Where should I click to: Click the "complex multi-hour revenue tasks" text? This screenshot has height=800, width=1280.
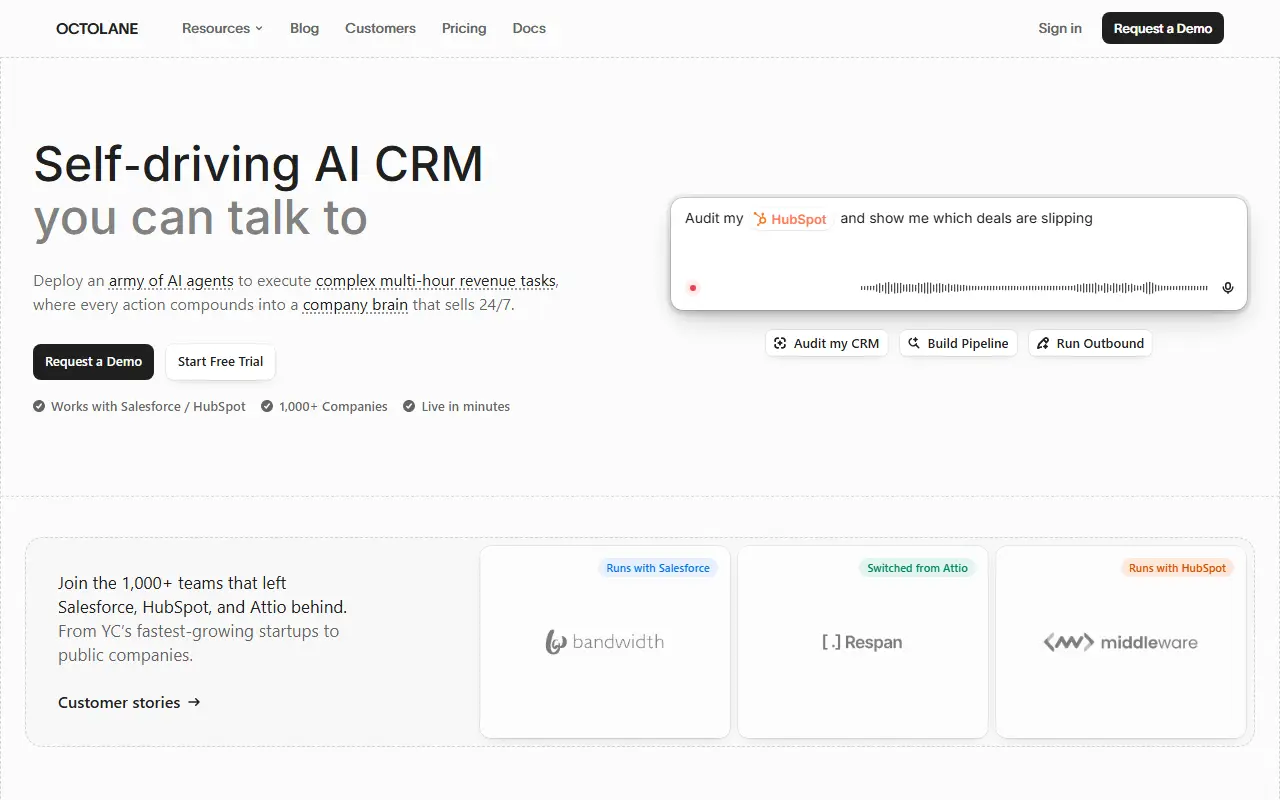436,281
